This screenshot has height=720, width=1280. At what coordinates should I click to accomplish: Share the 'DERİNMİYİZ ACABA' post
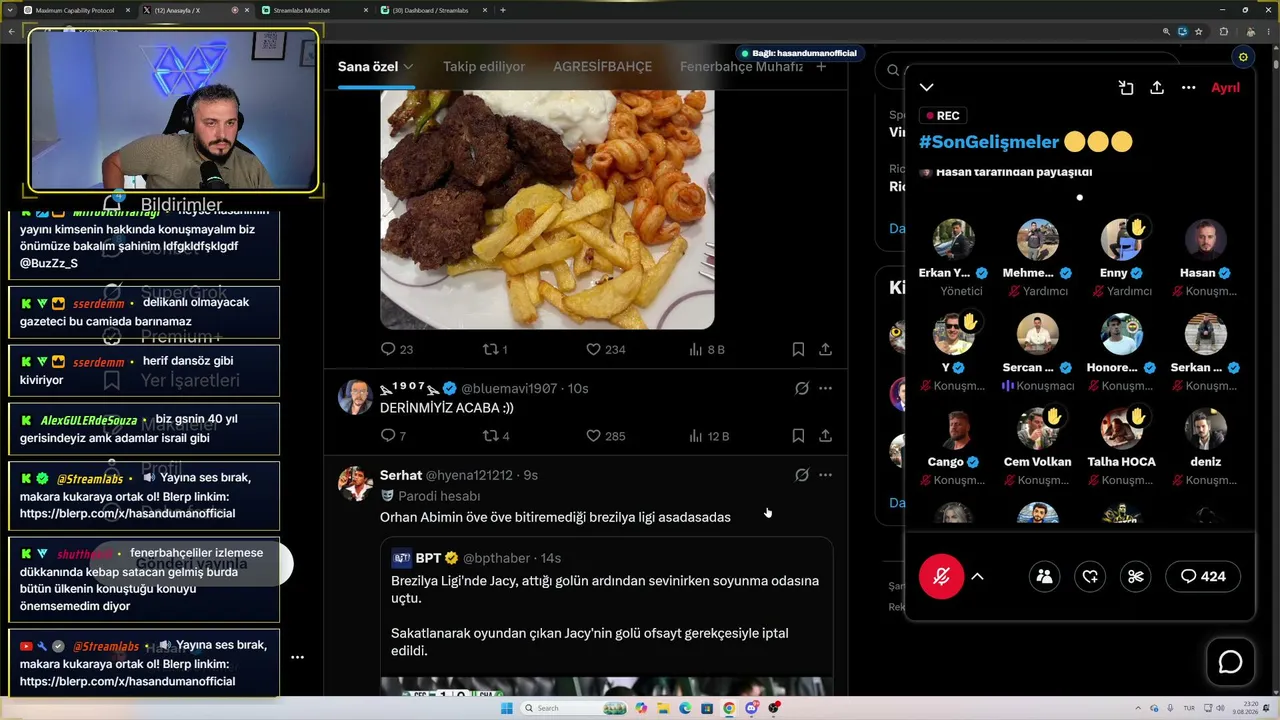[x=825, y=436]
